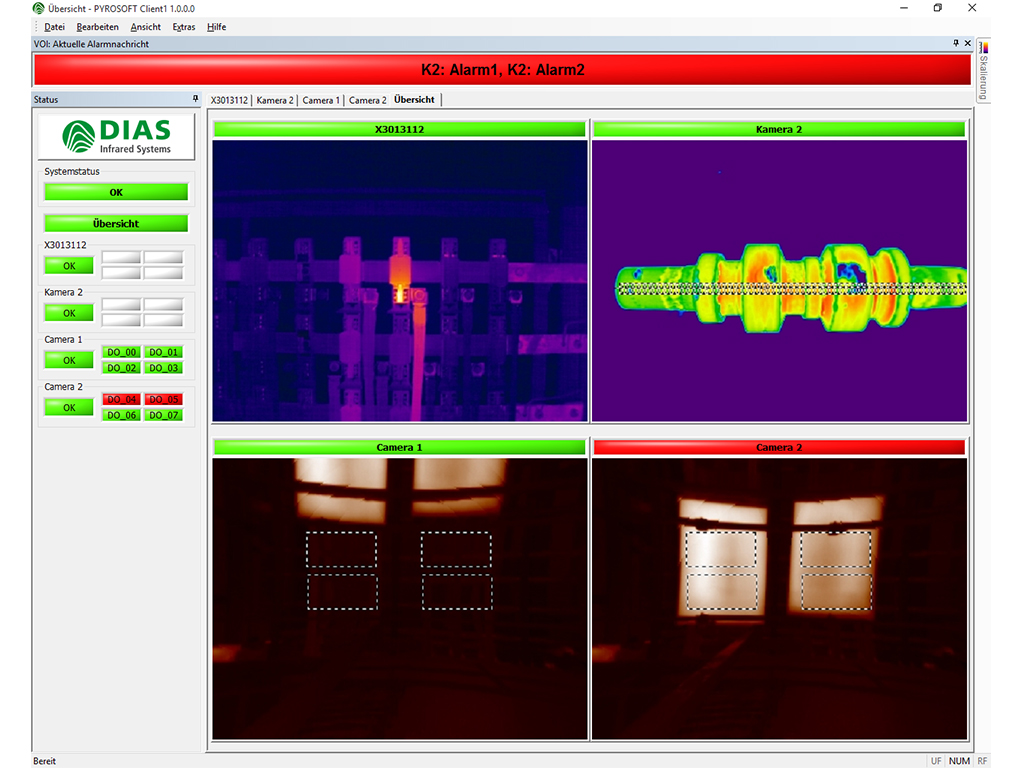The width and height of the screenshot is (1024, 768).
Task: Toggle the red DO_04 output indicator
Action: coord(121,399)
